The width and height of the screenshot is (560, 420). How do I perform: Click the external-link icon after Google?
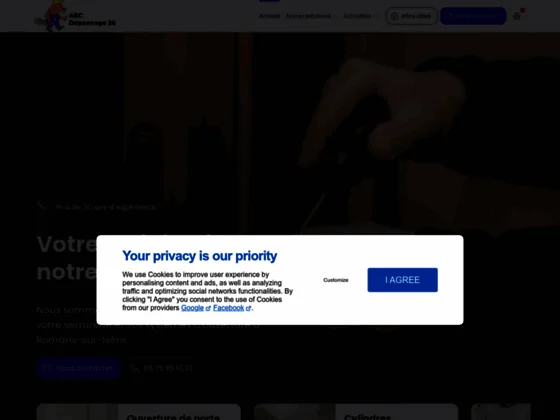[208, 309]
